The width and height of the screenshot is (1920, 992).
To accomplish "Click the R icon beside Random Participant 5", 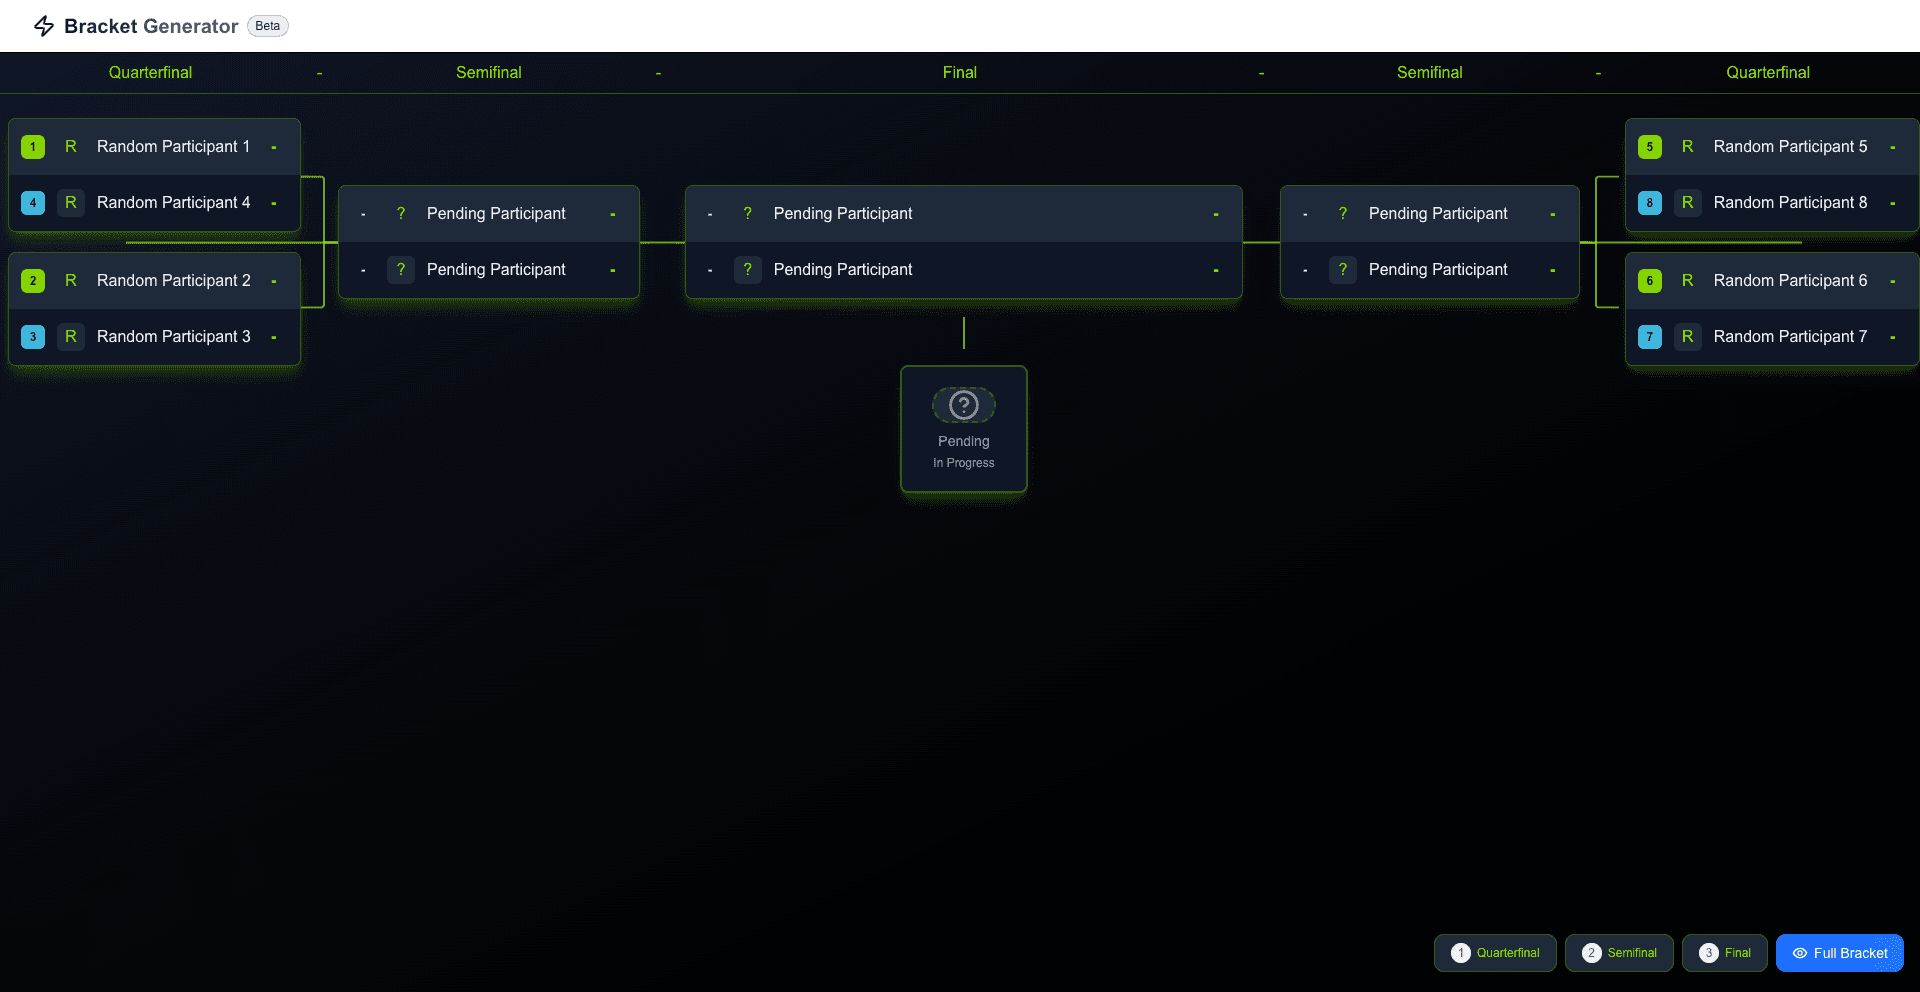I will click(x=1688, y=146).
